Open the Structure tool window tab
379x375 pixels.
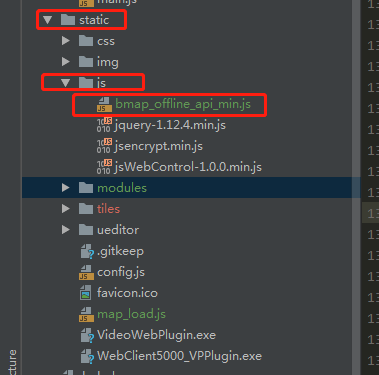pyautogui.click(x=12, y=362)
